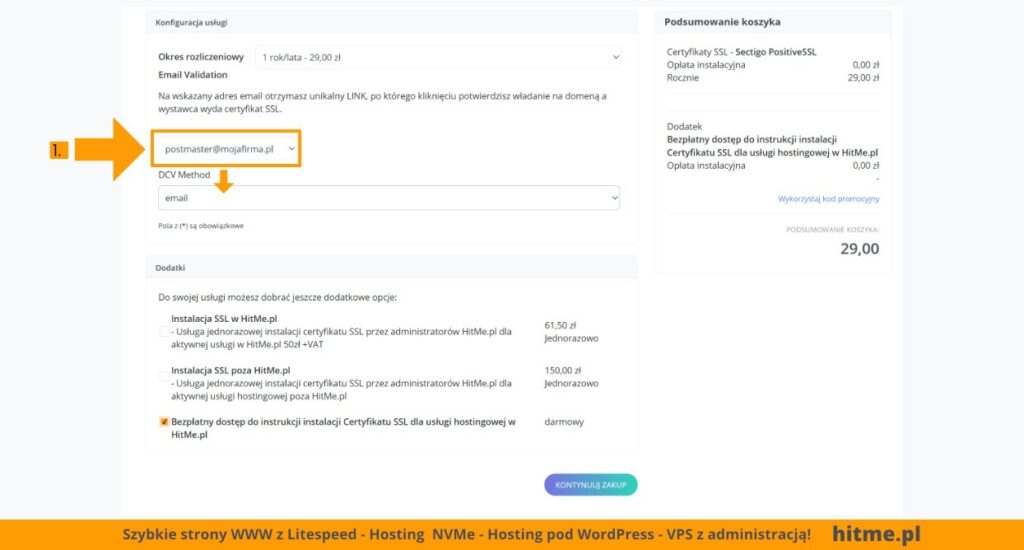This screenshot has width=1024, height=550.
Task: Expand the postmaster@mojafirma.pl email dropdown
Action: click(226, 149)
